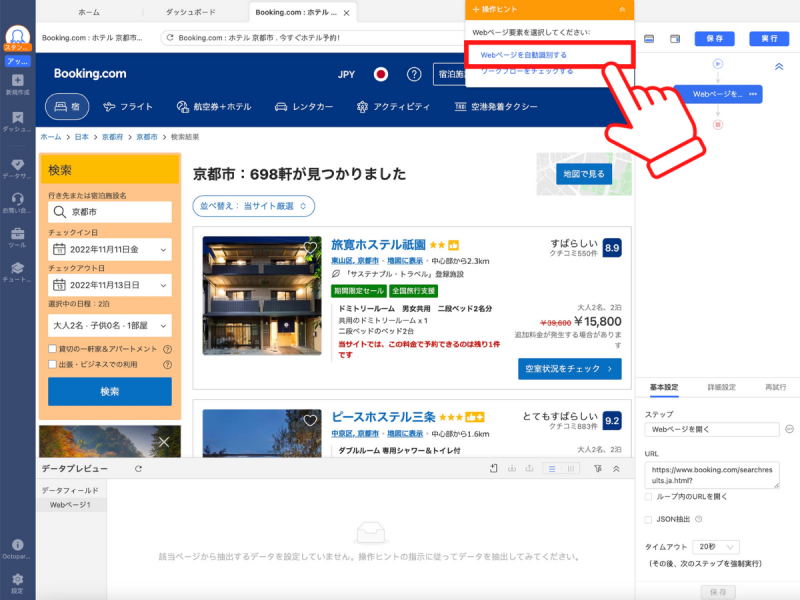Open the three dots on Webページ workflow step
Screen dimensions: 800x600
(x=753, y=94)
